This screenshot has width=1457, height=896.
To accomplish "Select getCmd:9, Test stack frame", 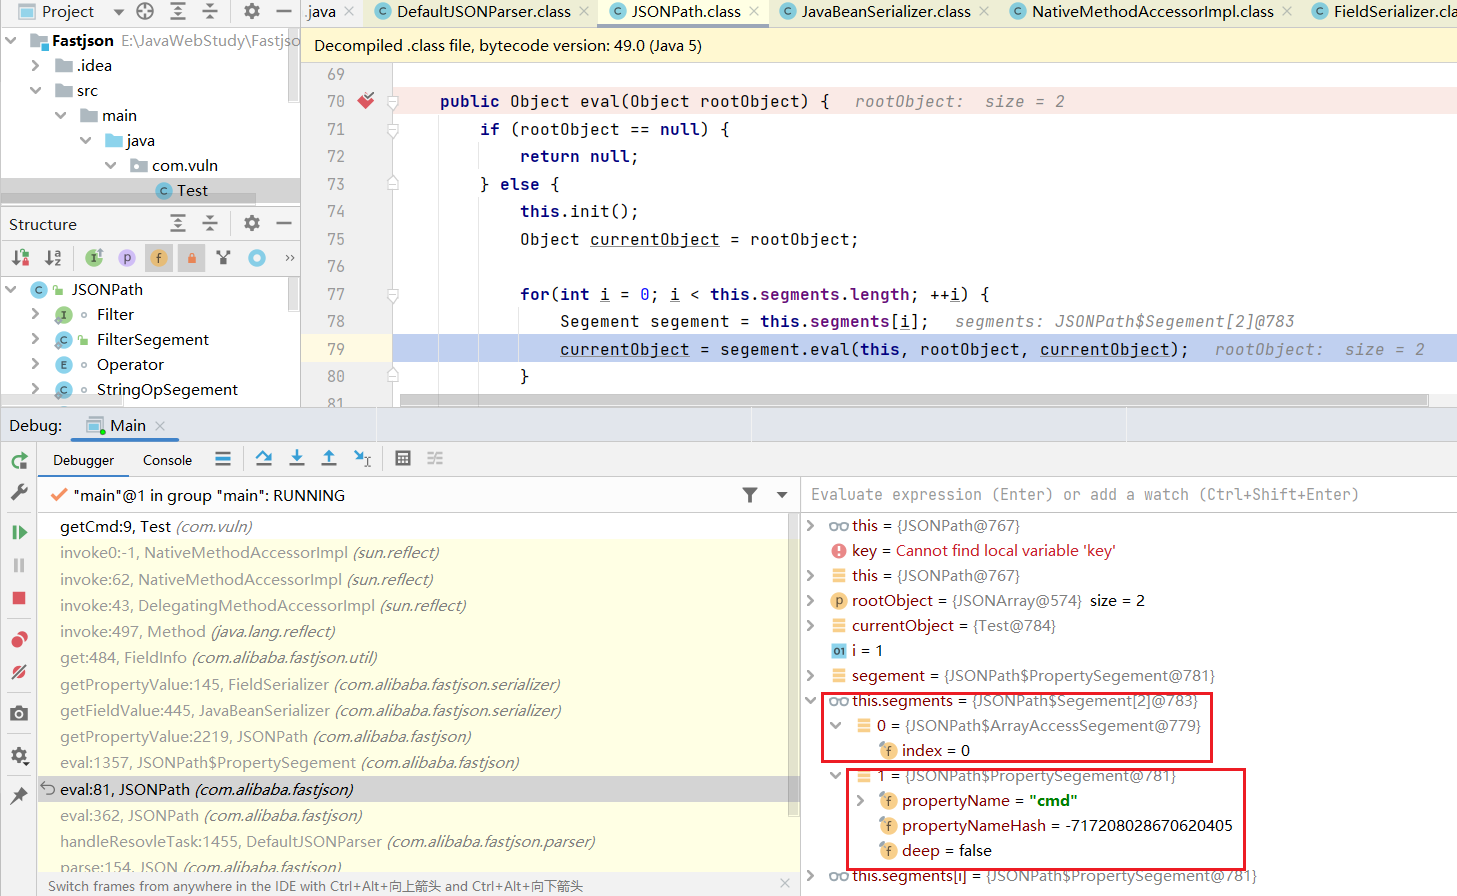I will [413, 526].
